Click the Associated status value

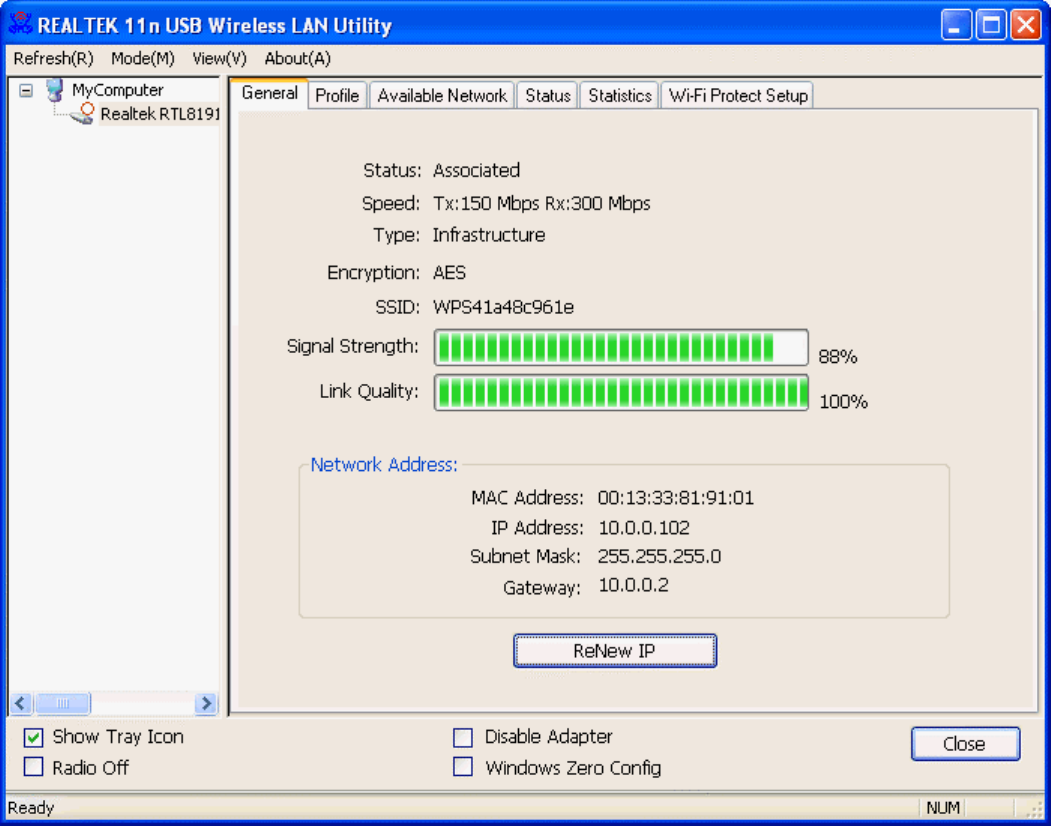(477, 170)
